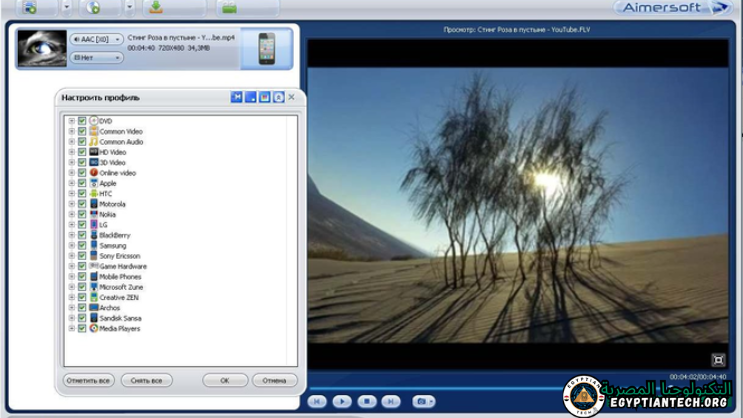Image resolution: width=743 pixels, height=418 pixels.
Task: Click the load DVD disc icon
Action: (93, 7)
